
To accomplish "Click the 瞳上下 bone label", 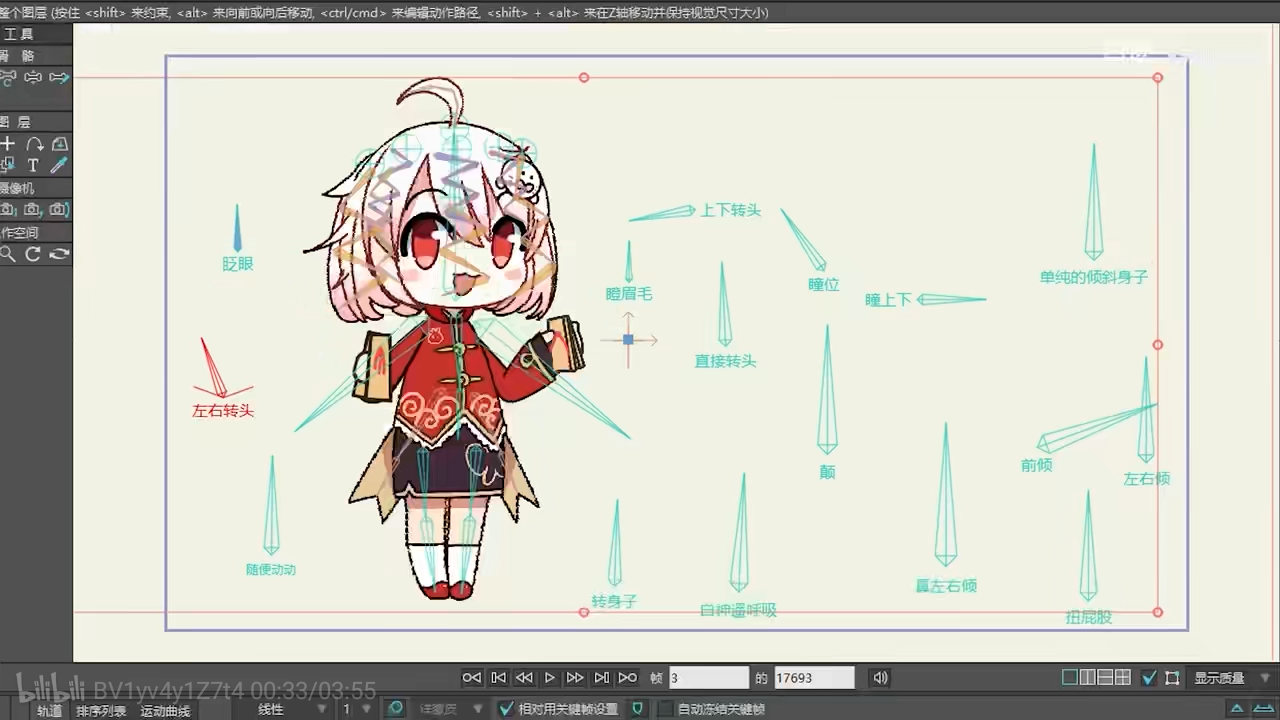I will point(889,299).
